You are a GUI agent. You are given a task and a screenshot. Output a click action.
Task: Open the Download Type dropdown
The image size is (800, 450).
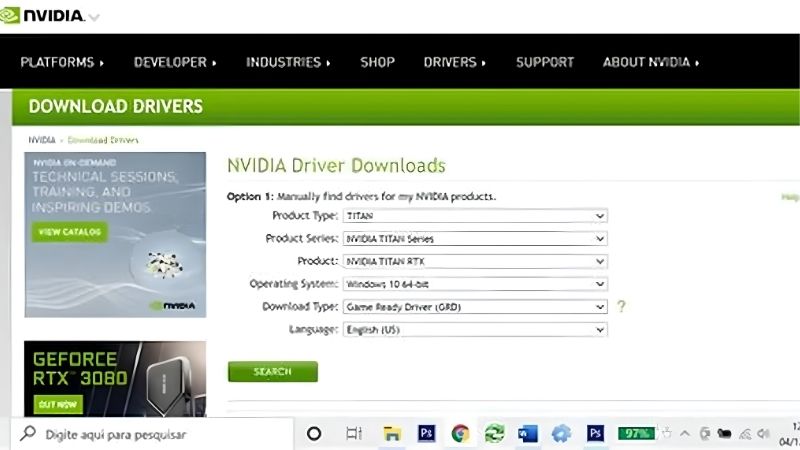tap(475, 307)
